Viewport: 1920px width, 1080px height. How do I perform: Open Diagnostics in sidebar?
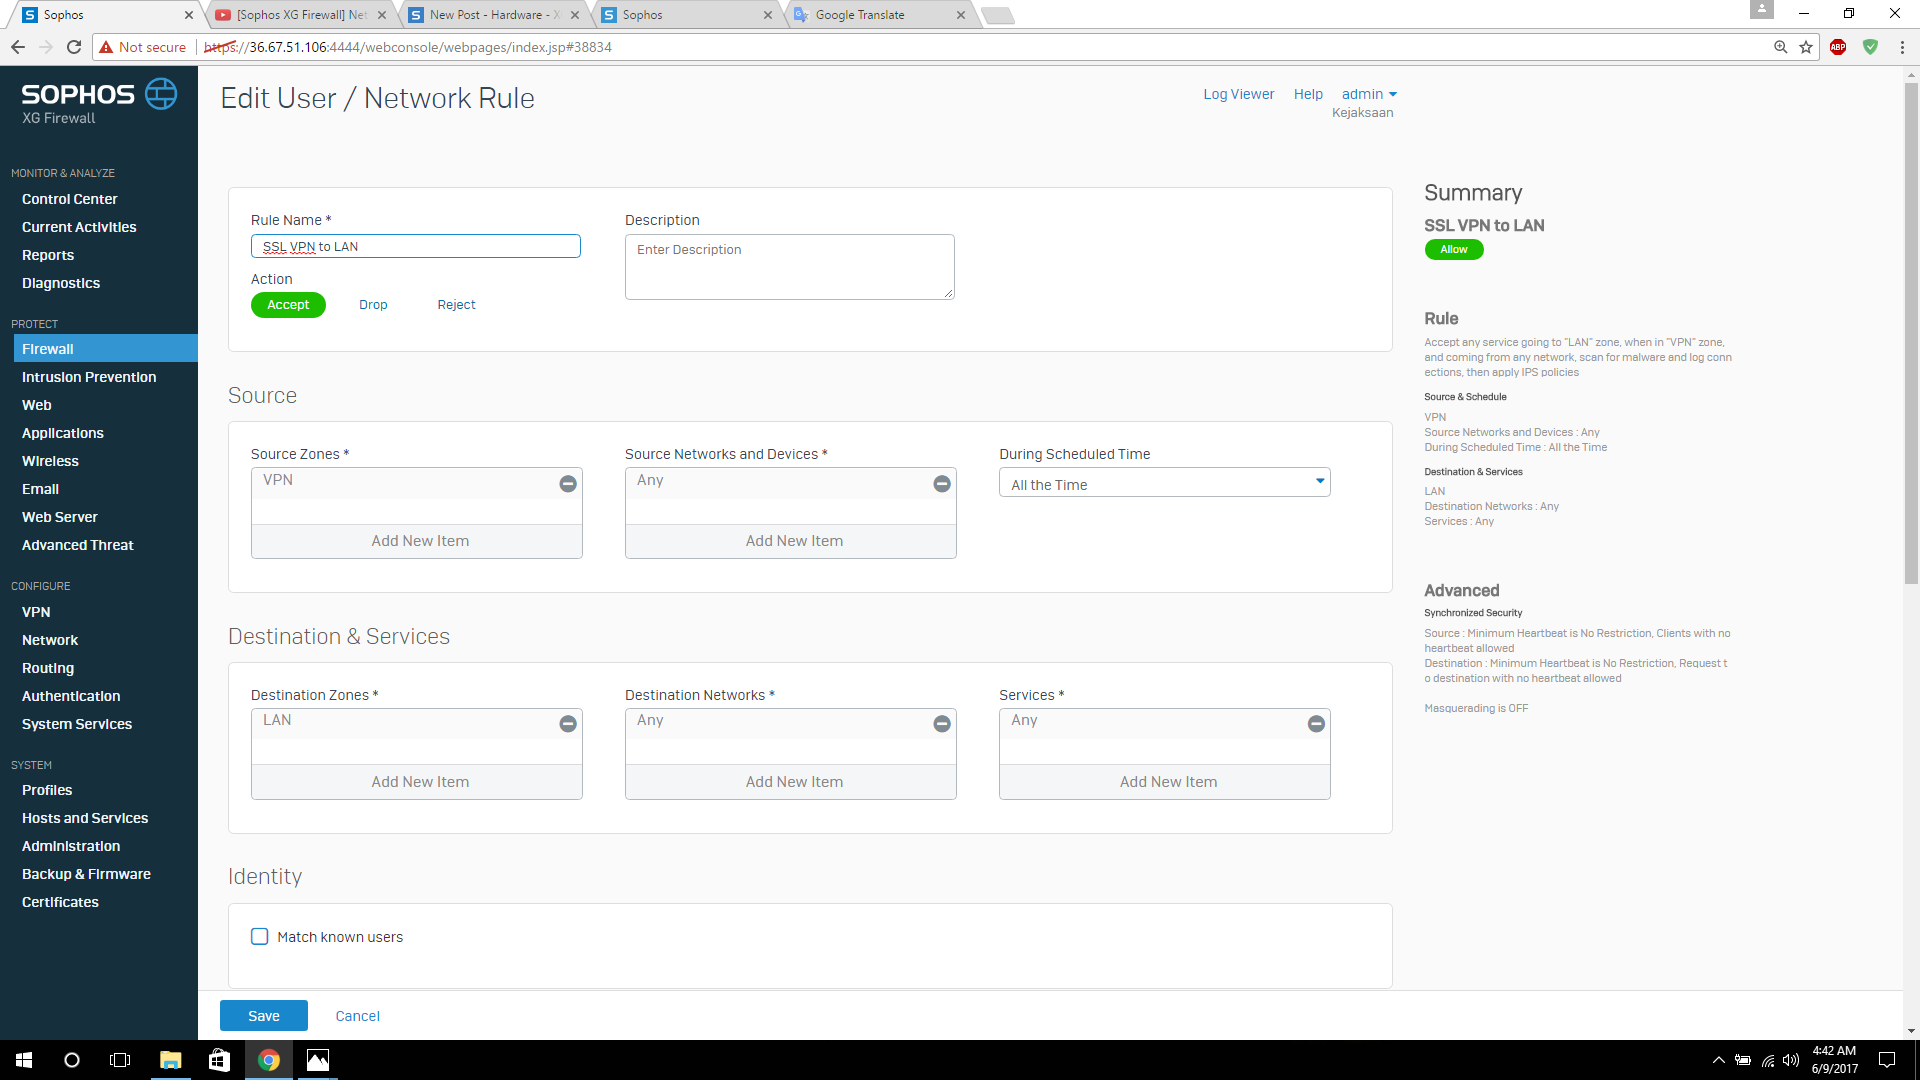[x=61, y=283]
